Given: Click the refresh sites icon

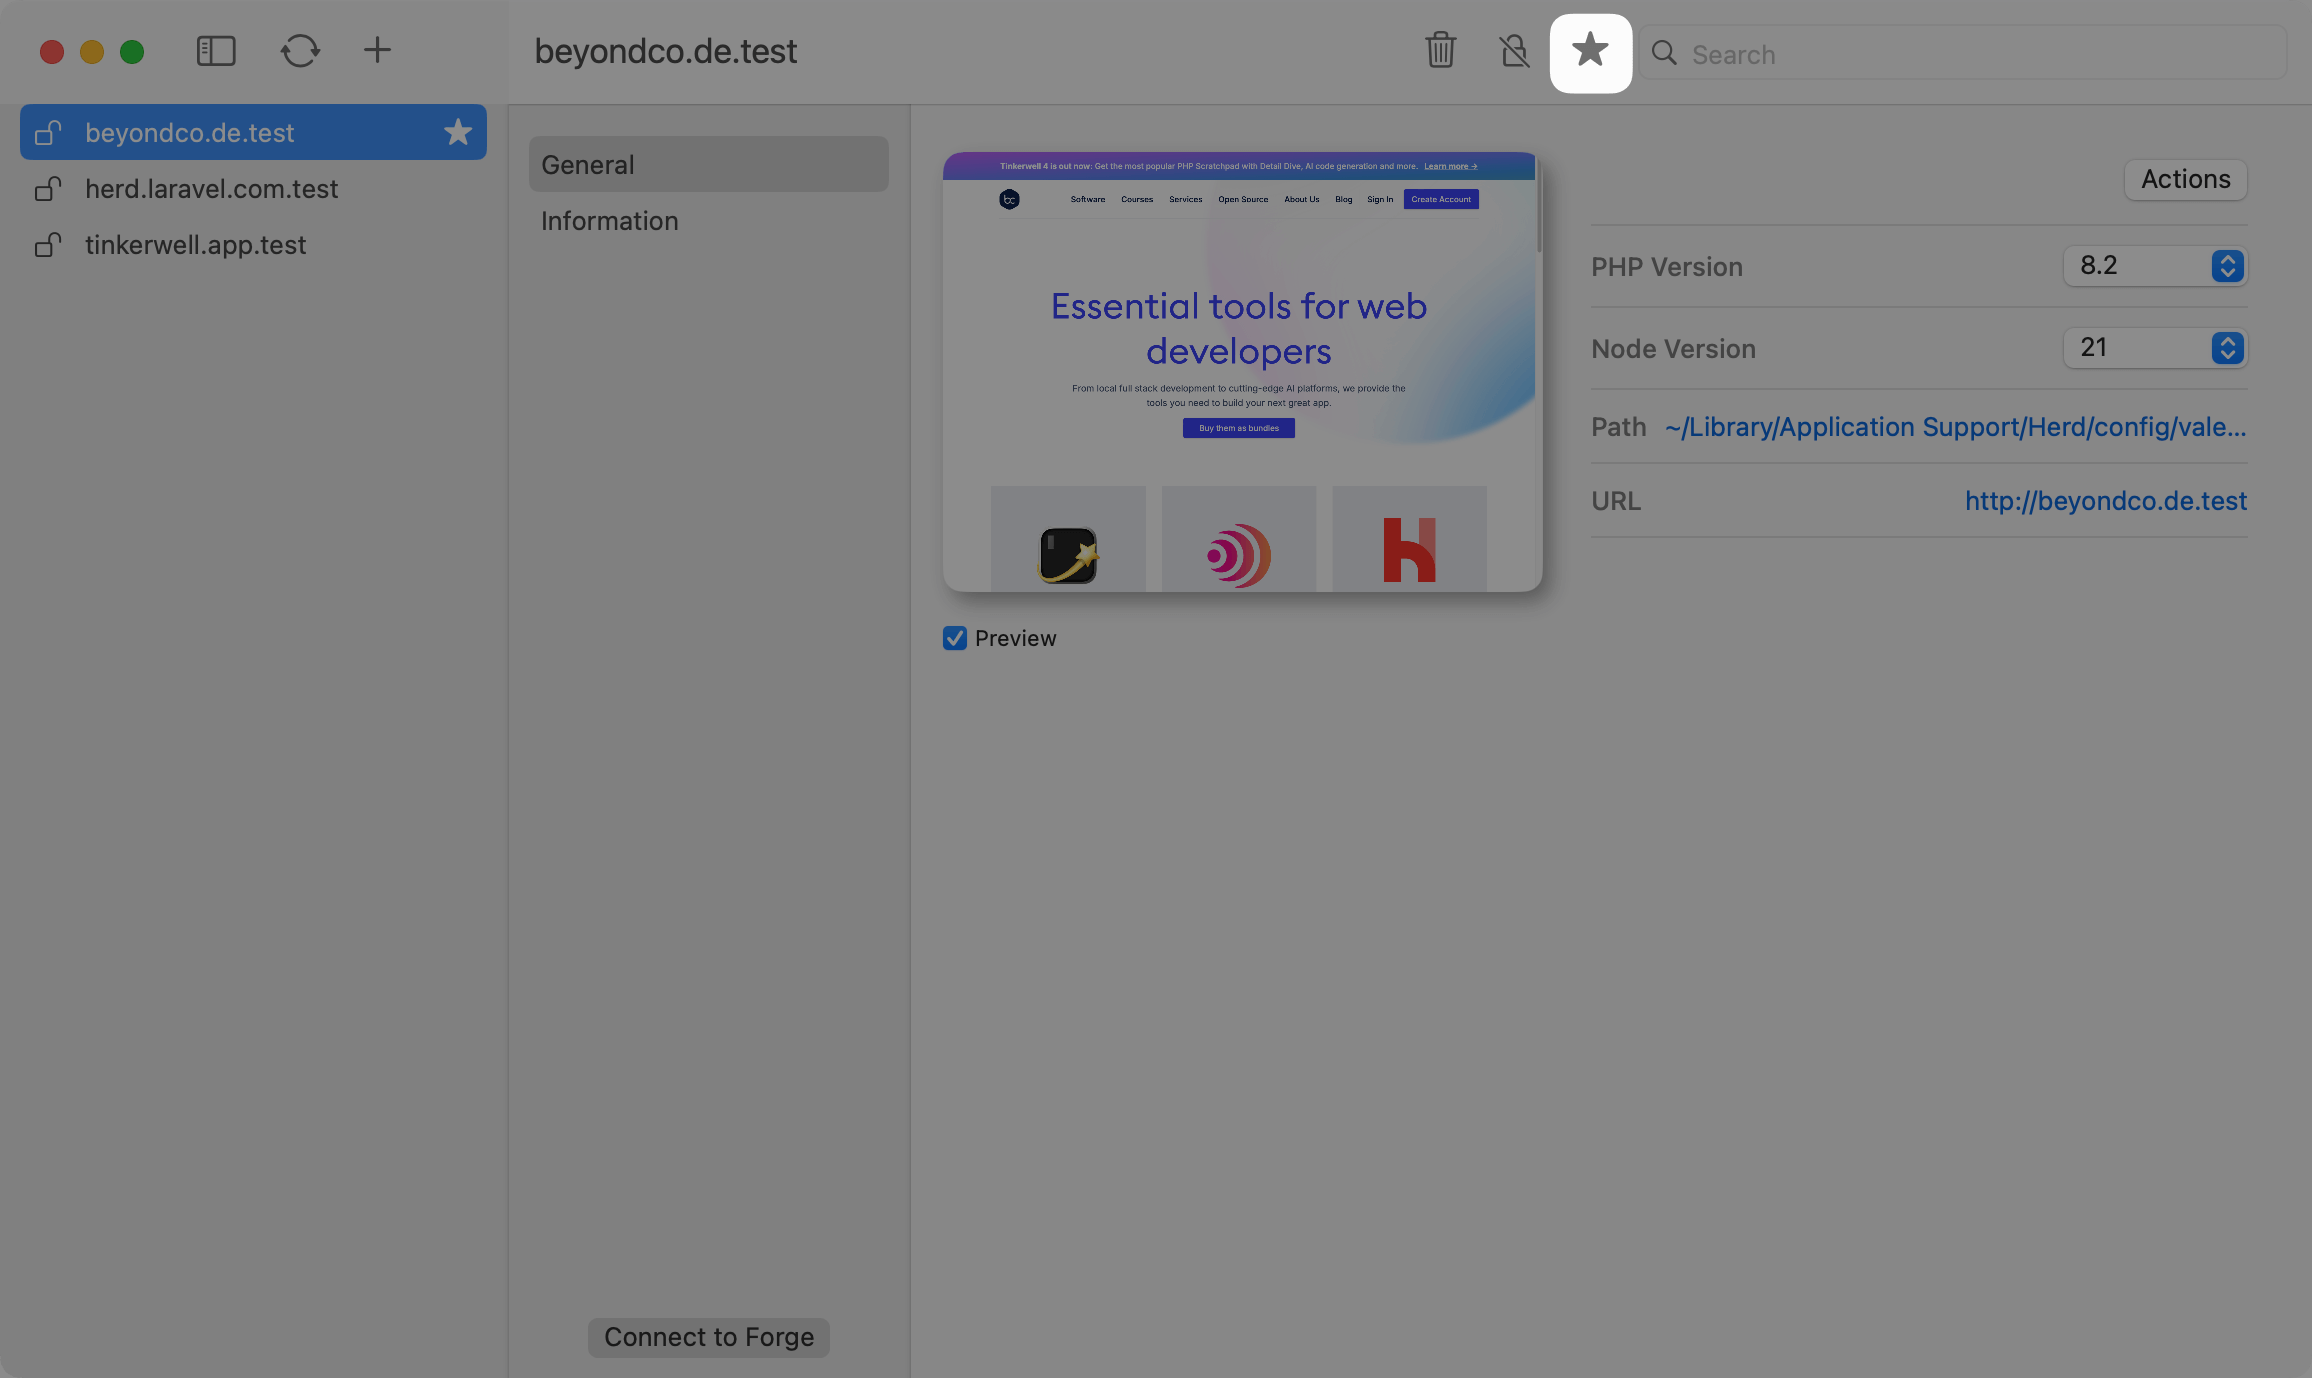Looking at the screenshot, I should (299, 51).
